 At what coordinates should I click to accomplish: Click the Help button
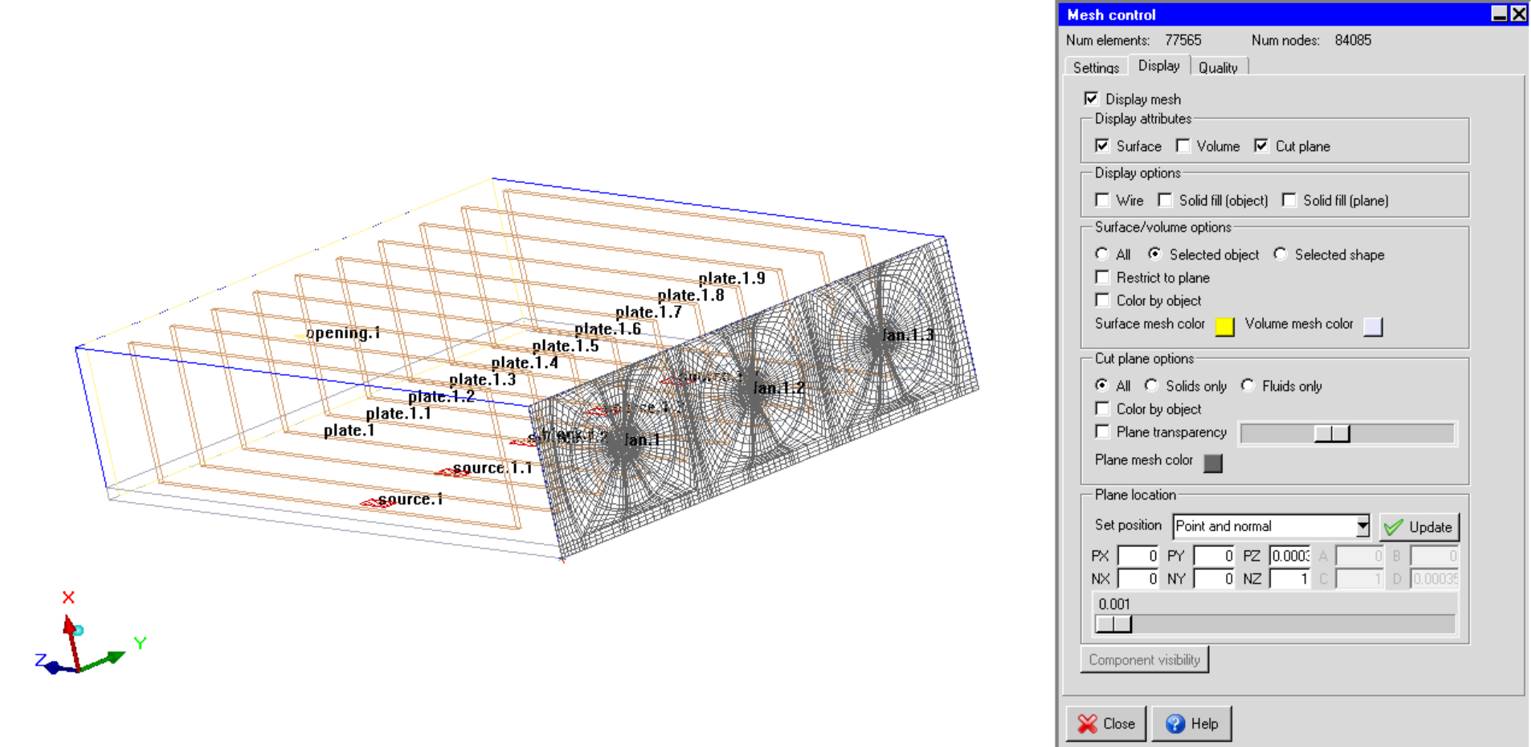pos(1191,723)
